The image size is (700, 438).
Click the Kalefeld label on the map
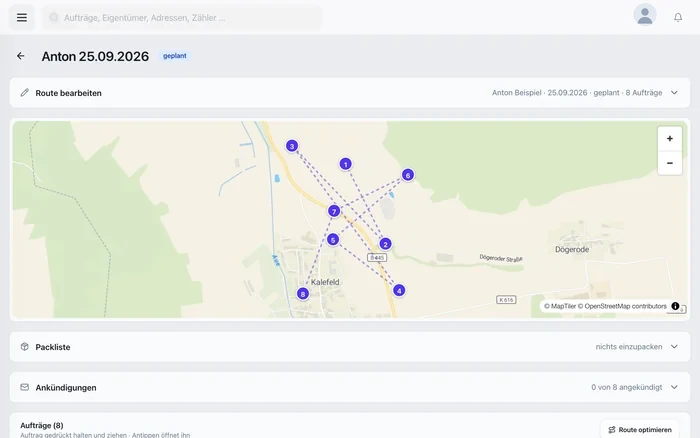click(325, 282)
